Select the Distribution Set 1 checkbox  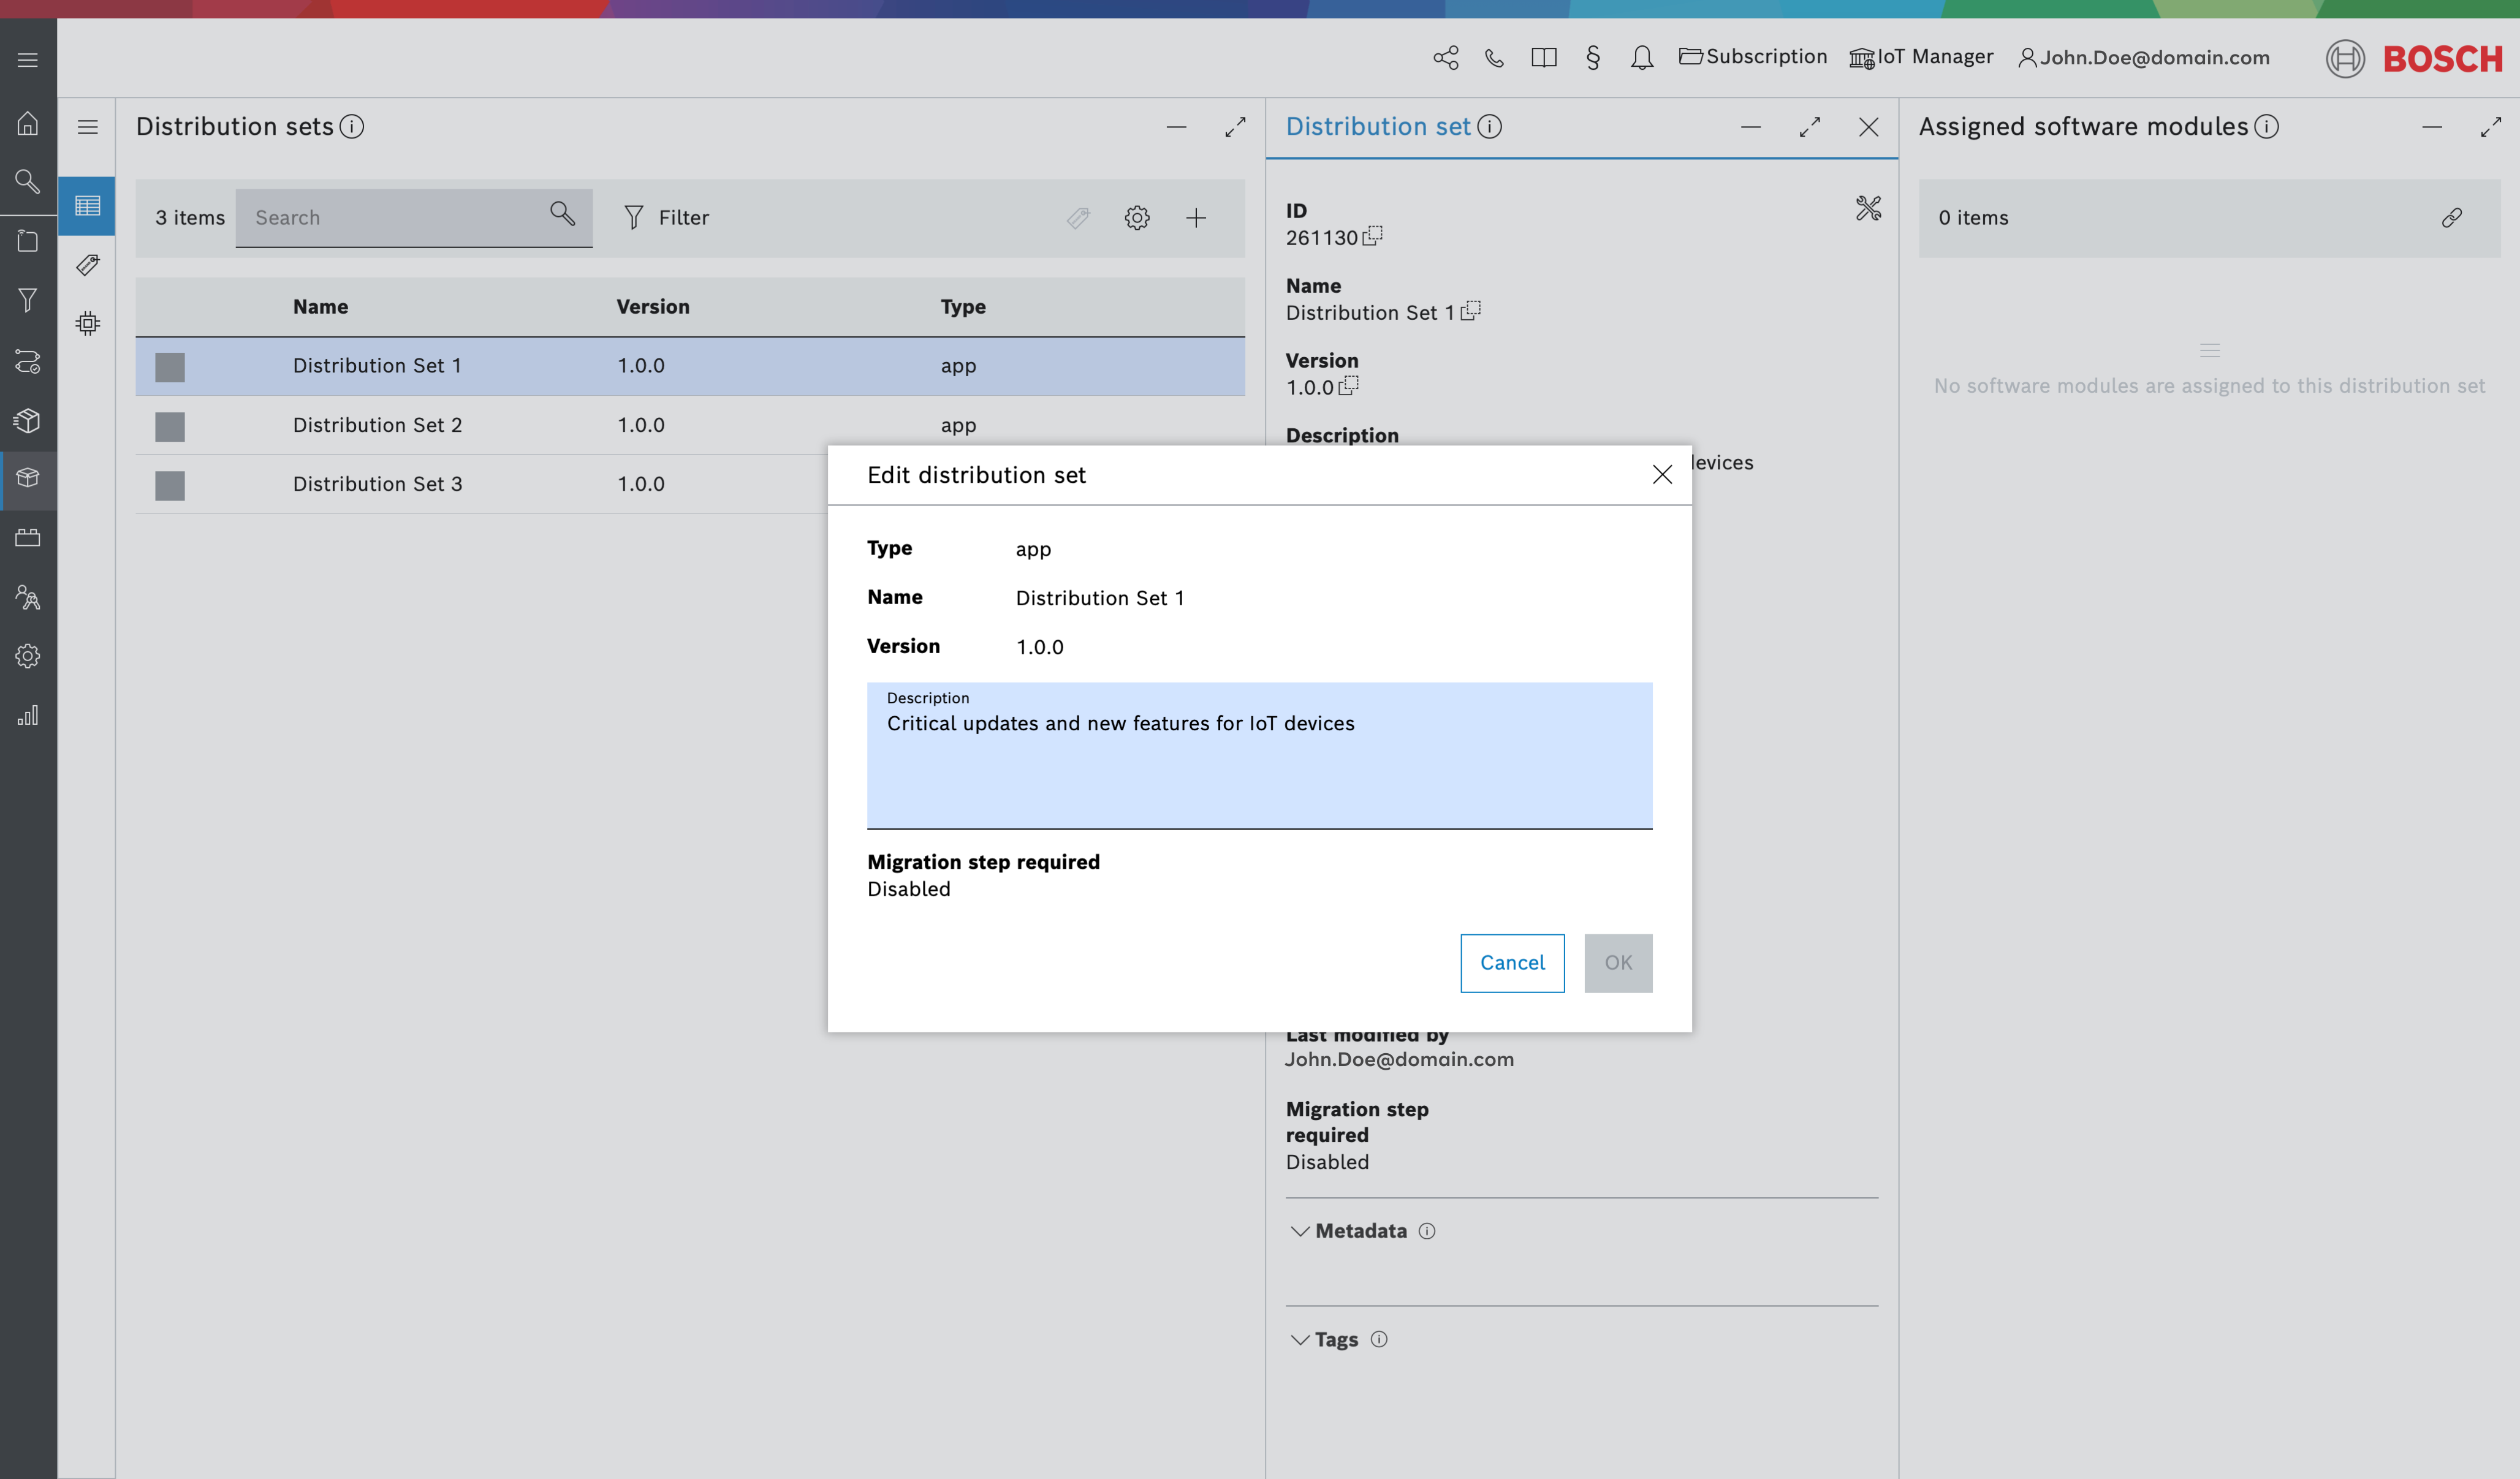tap(170, 367)
